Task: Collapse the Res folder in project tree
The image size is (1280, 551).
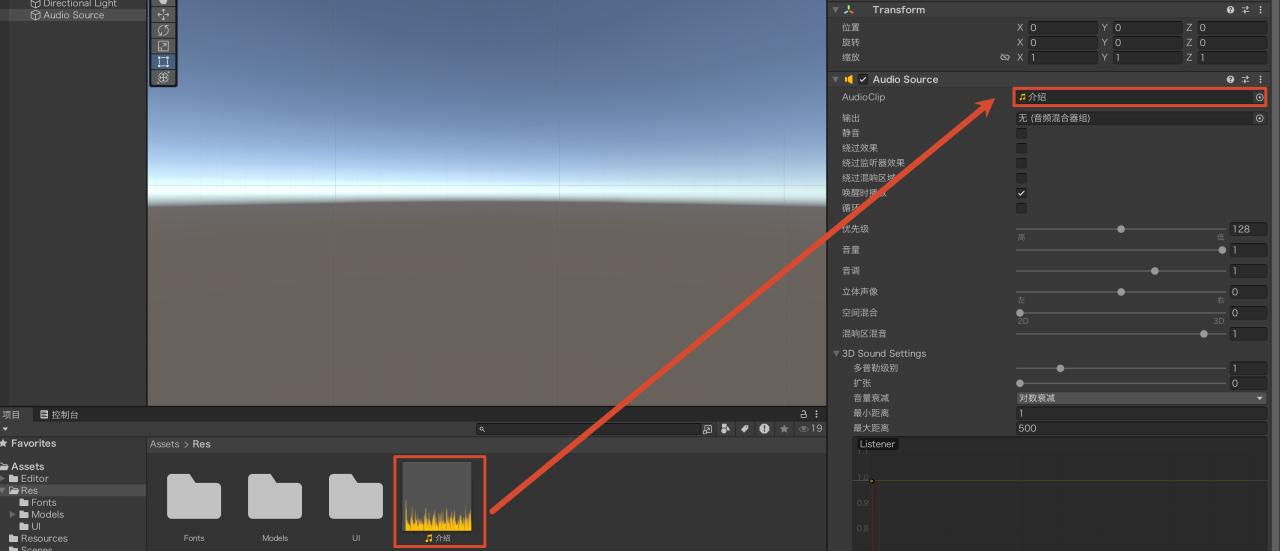Action: point(4,491)
